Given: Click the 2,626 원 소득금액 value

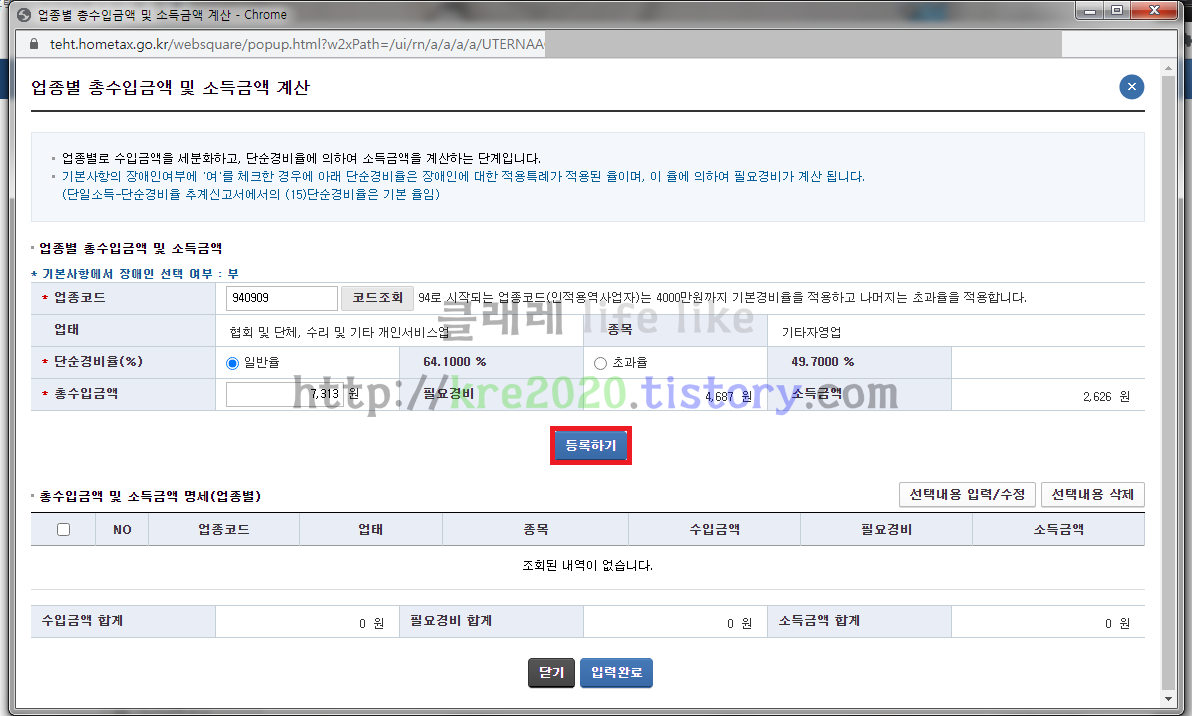Looking at the screenshot, I should pyautogui.click(x=1106, y=397).
